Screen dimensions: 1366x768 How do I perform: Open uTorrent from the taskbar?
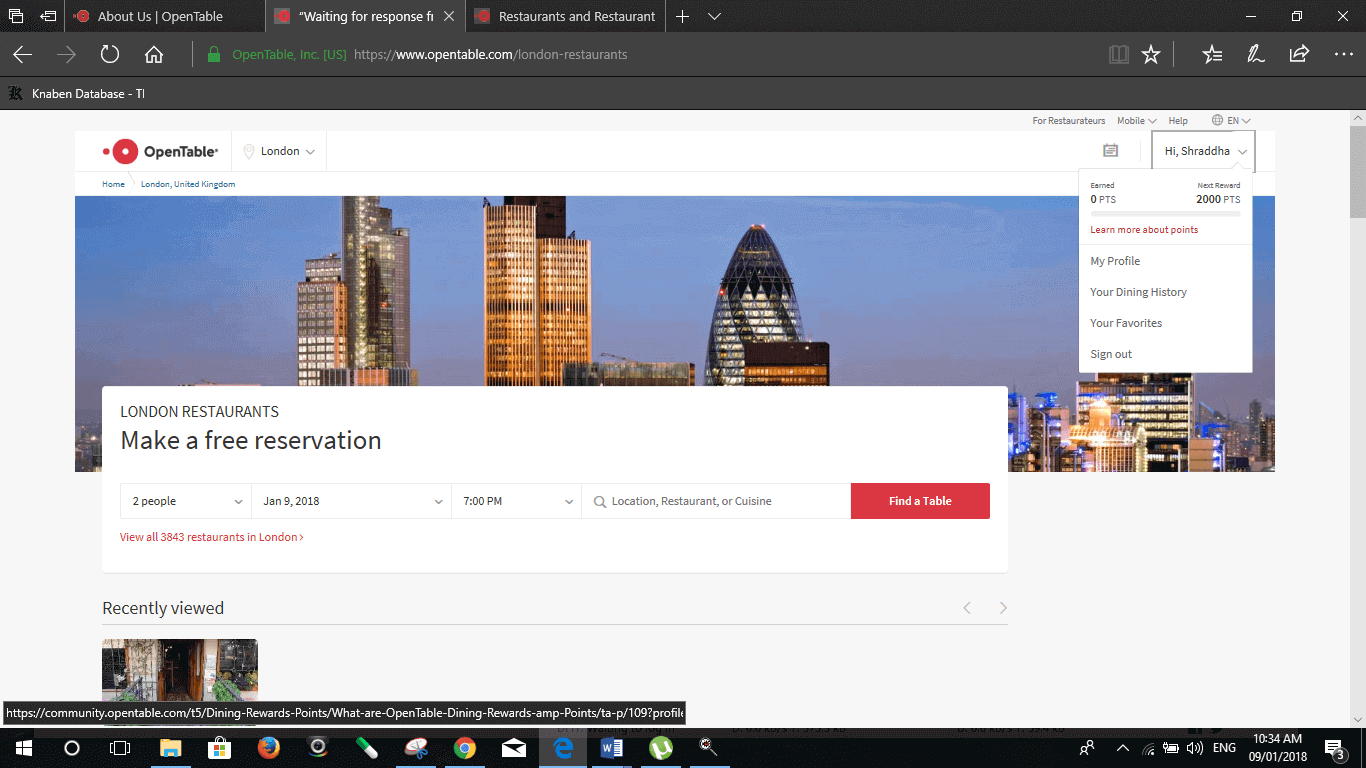click(x=661, y=748)
